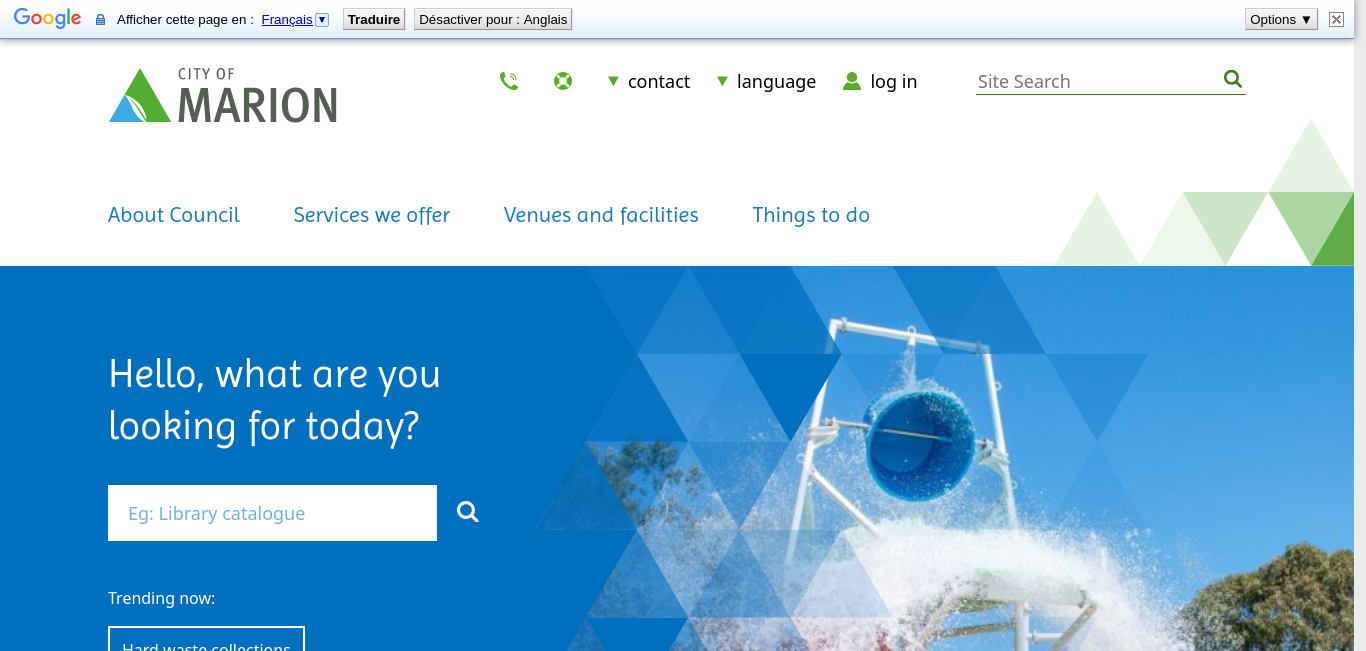Viewport: 1366px width, 651px height.
Task: Close the Google translate bar
Action: coord(1336,19)
